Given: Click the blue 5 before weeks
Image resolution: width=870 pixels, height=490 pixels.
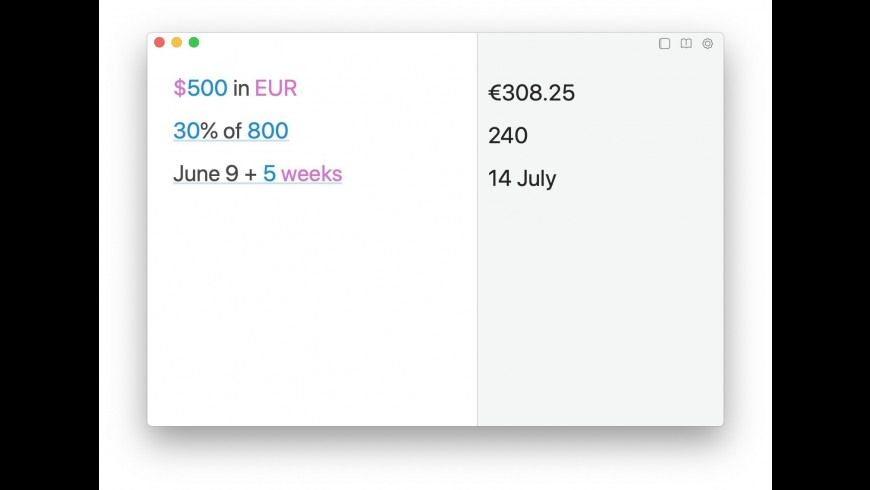Looking at the screenshot, I should click(x=269, y=174).
